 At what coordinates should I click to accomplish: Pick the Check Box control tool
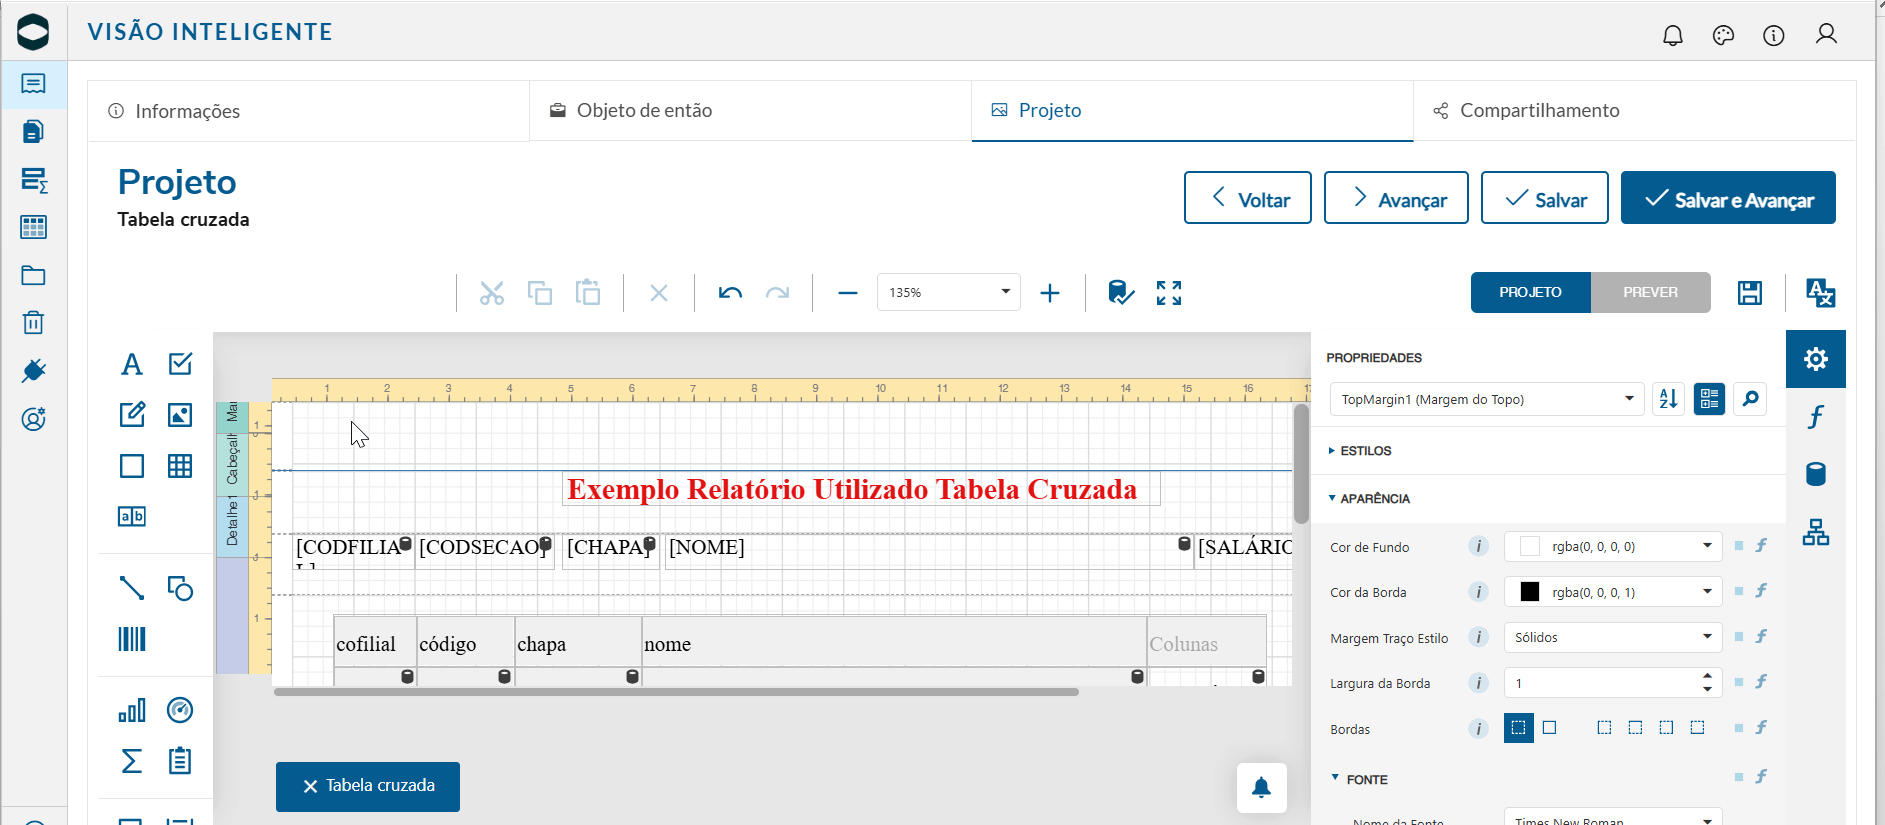click(x=180, y=364)
